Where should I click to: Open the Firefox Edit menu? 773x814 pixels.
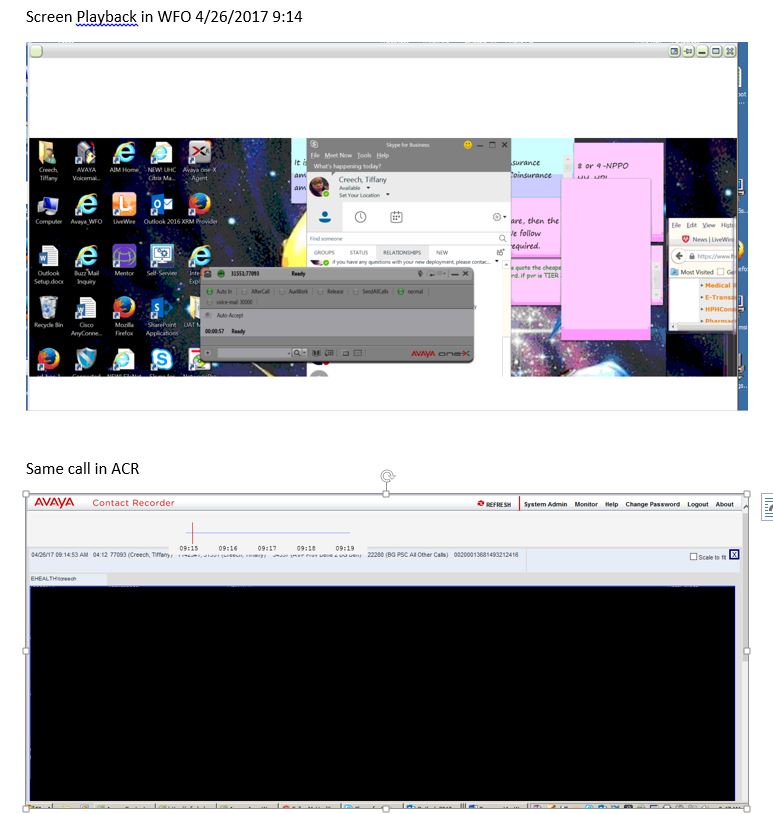[x=691, y=225]
